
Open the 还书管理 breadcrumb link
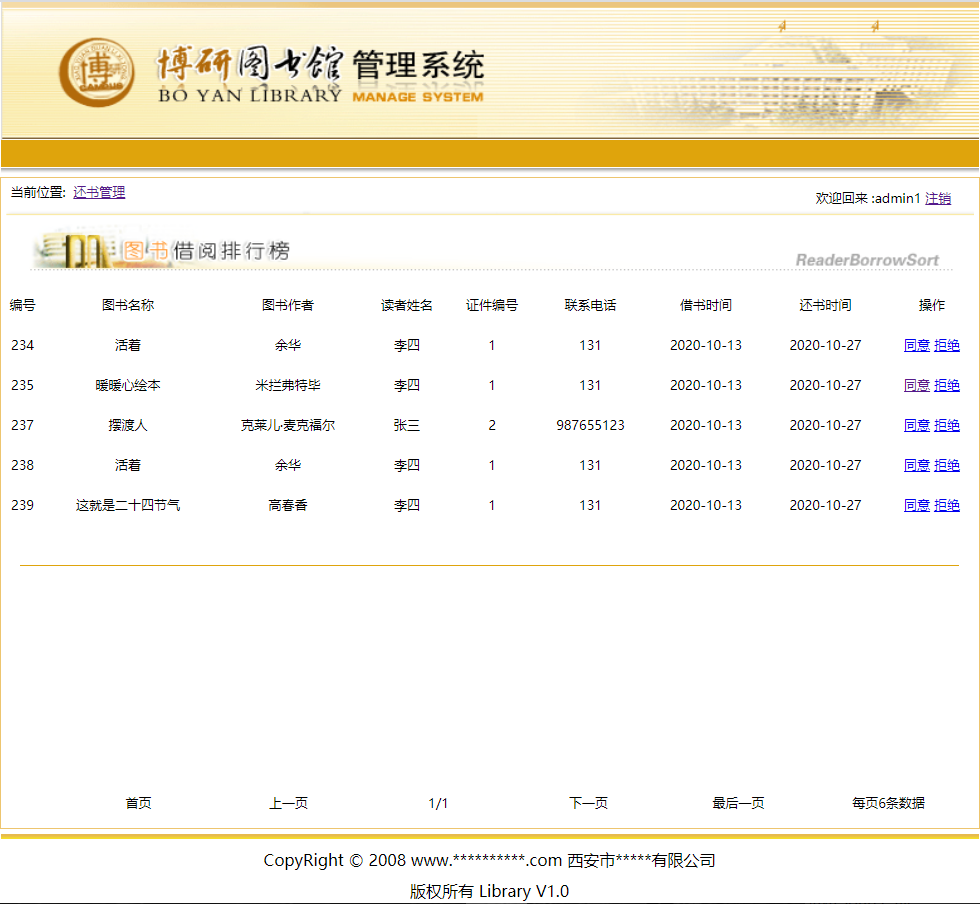click(x=99, y=193)
